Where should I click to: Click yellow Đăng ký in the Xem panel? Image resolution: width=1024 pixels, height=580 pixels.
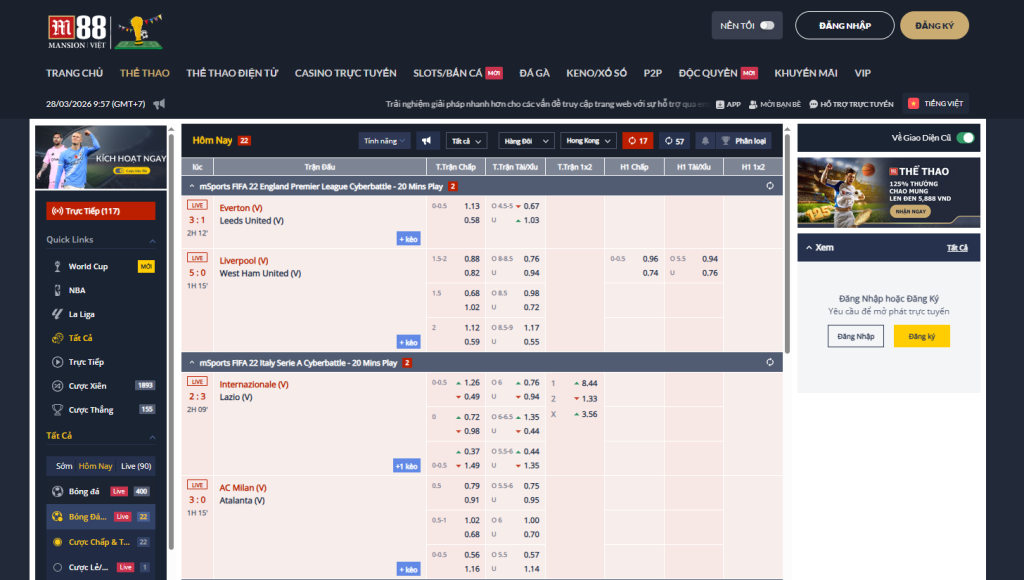921,336
